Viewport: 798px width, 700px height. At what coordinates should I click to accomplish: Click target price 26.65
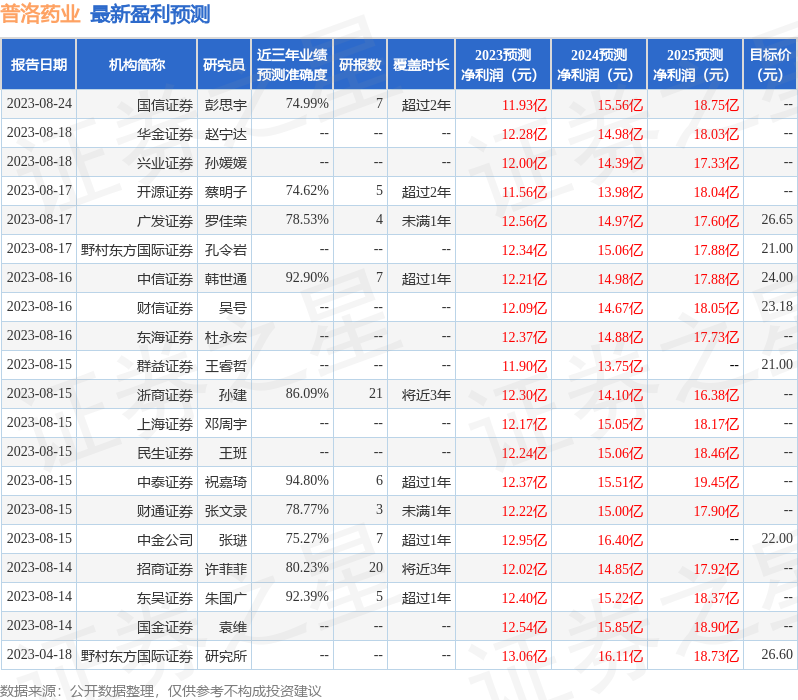[777, 219]
